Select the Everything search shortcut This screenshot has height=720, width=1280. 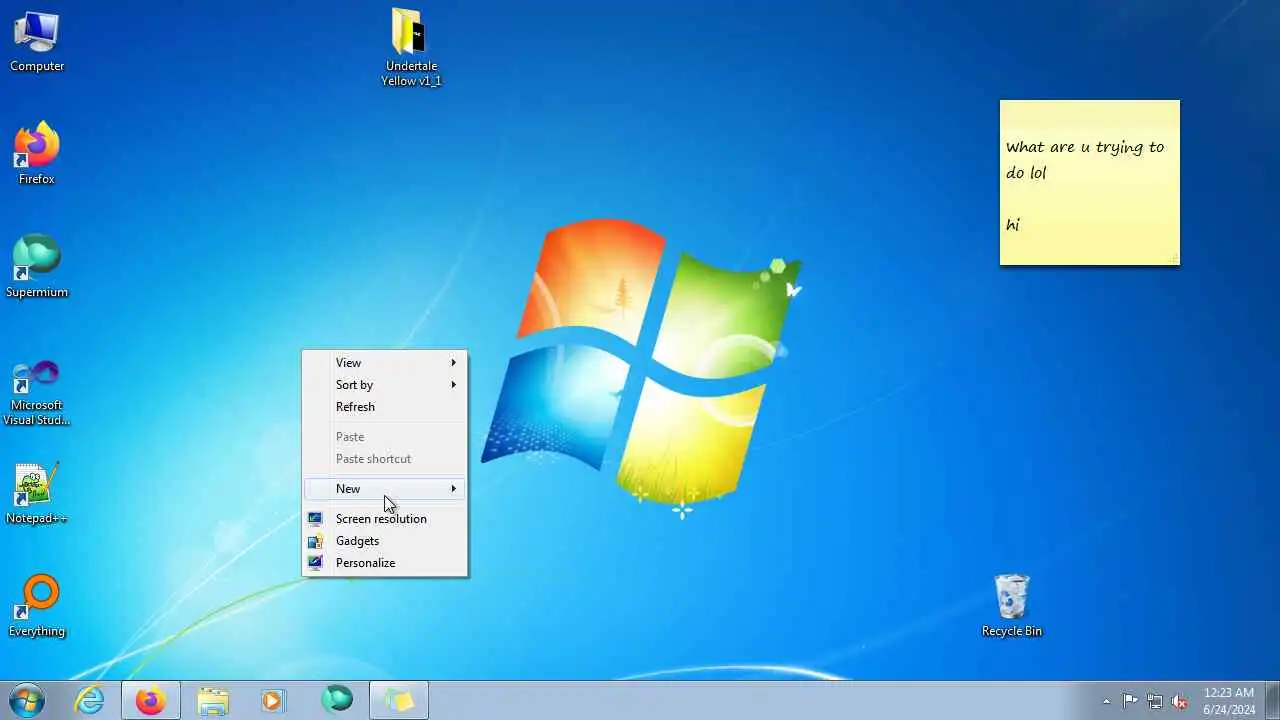pyautogui.click(x=37, y=606)
